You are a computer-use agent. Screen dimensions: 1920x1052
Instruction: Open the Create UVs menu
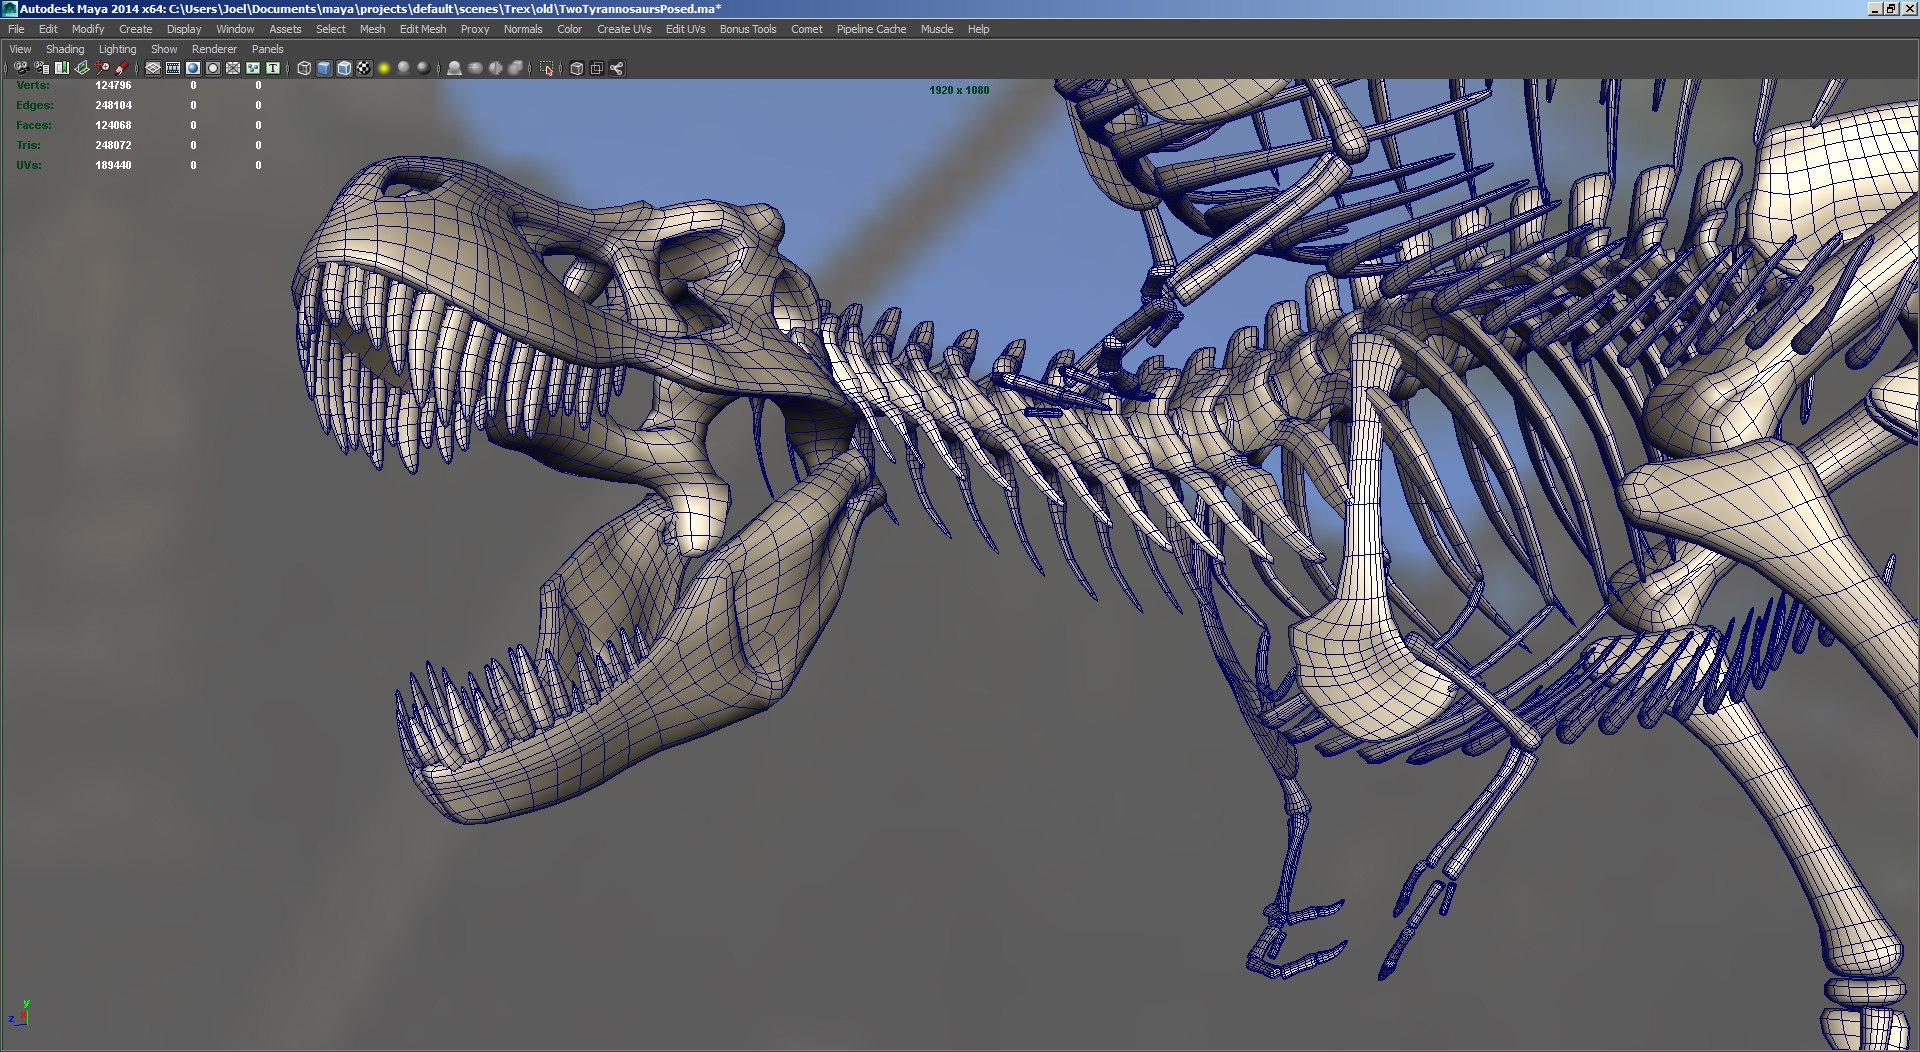point(624,29)
